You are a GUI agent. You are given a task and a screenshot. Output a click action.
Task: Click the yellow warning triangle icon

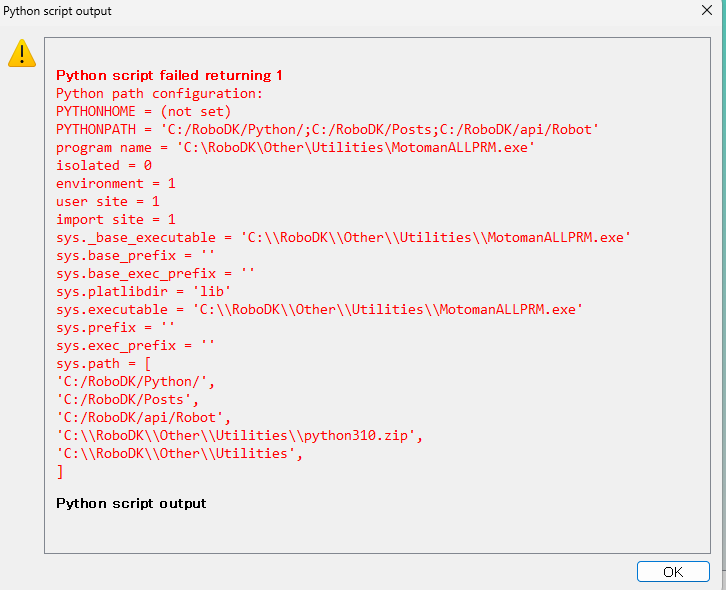[x=22, y=54]
